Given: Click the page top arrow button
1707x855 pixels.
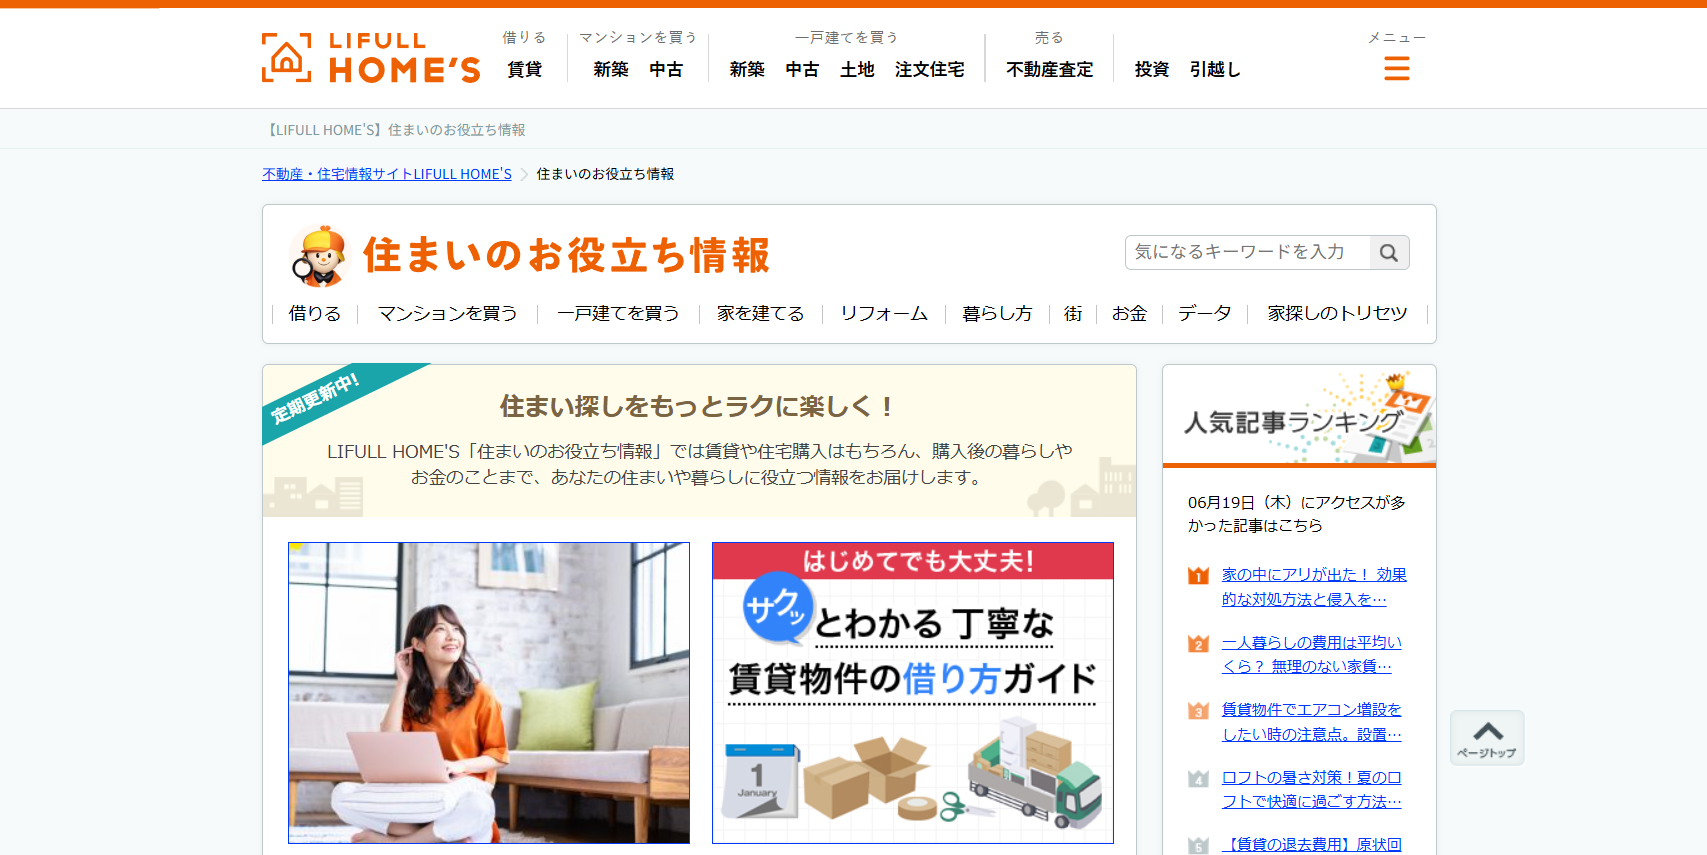Looking at the screenshot, I should pyautogui.click(x=1487, y=738).
